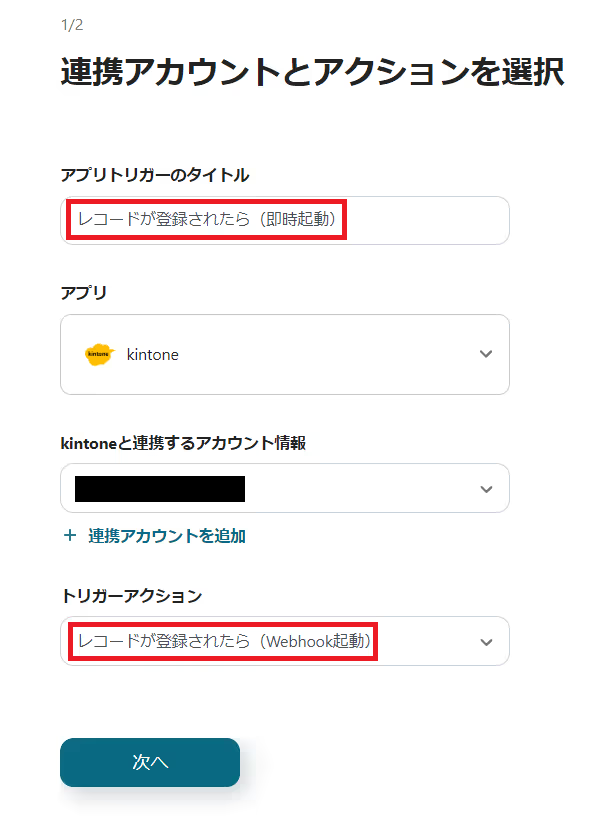The height and width of the screenshot is (834, 608).
Task: Click the chevron arrow in the account dropdown
Action: coord(486,489)
